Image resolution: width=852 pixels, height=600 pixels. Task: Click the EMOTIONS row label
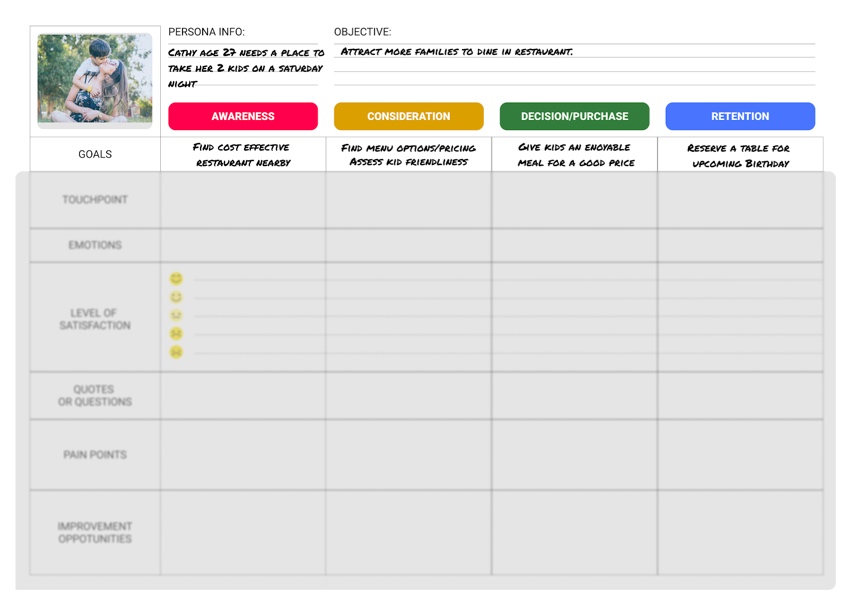click(94, 245)
